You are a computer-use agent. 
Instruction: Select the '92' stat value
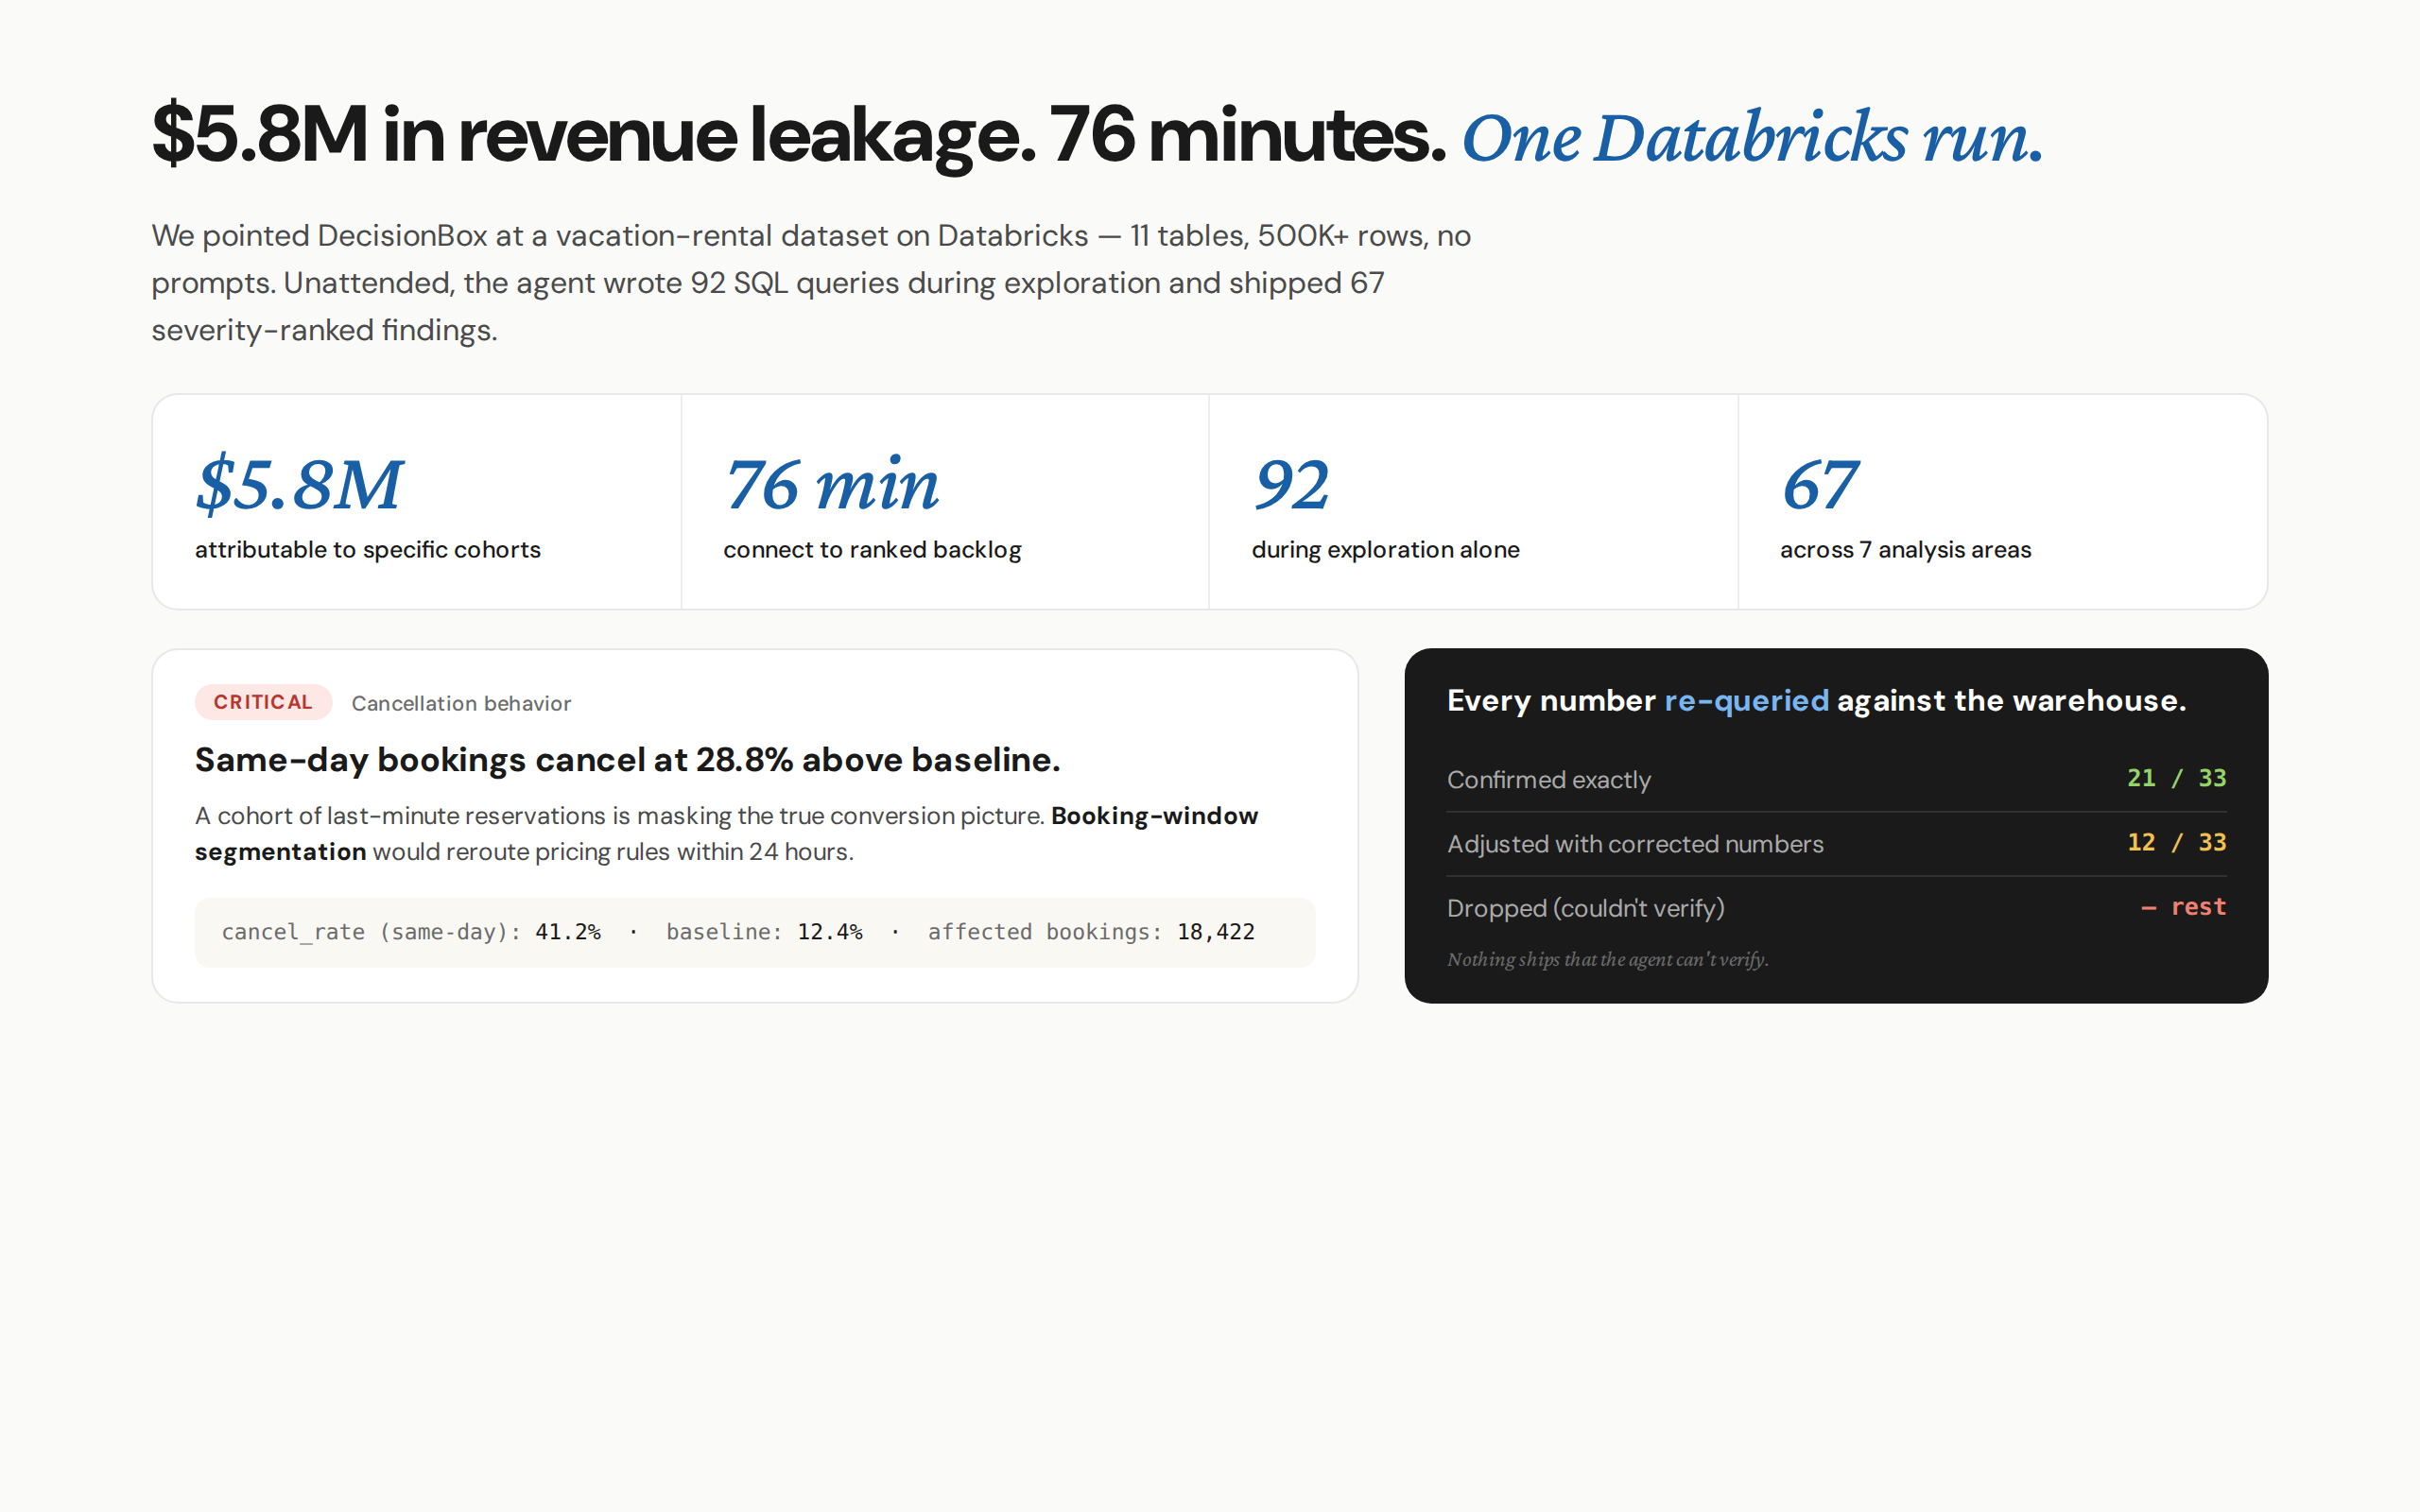[x=1291, y=485]
